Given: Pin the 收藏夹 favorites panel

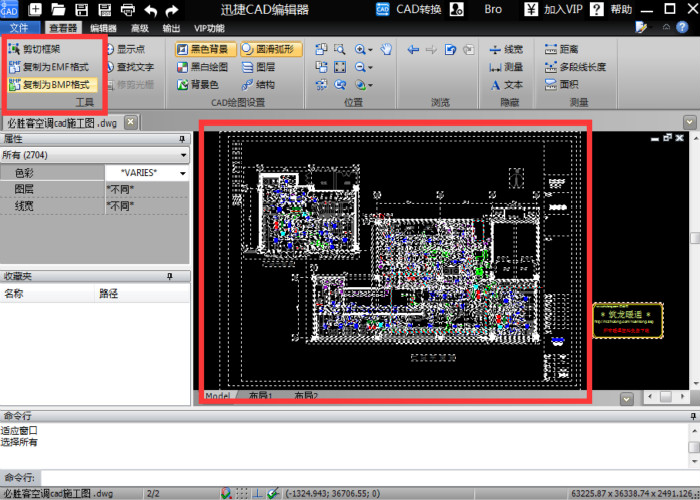Looking at the screenshot, I should (170, 276).
